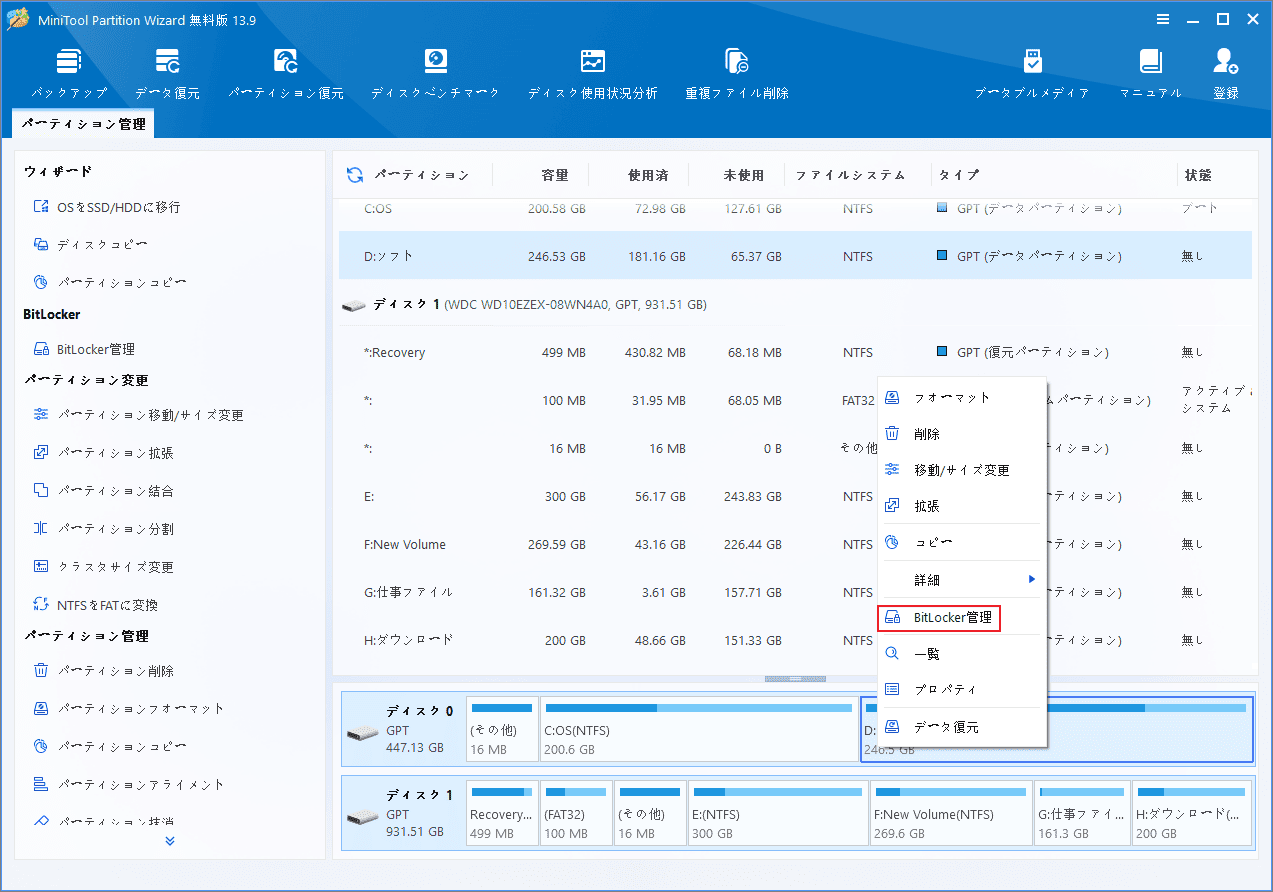
Task: Open BitLocker管理 in the left sidebar
Action: point(84,349)
